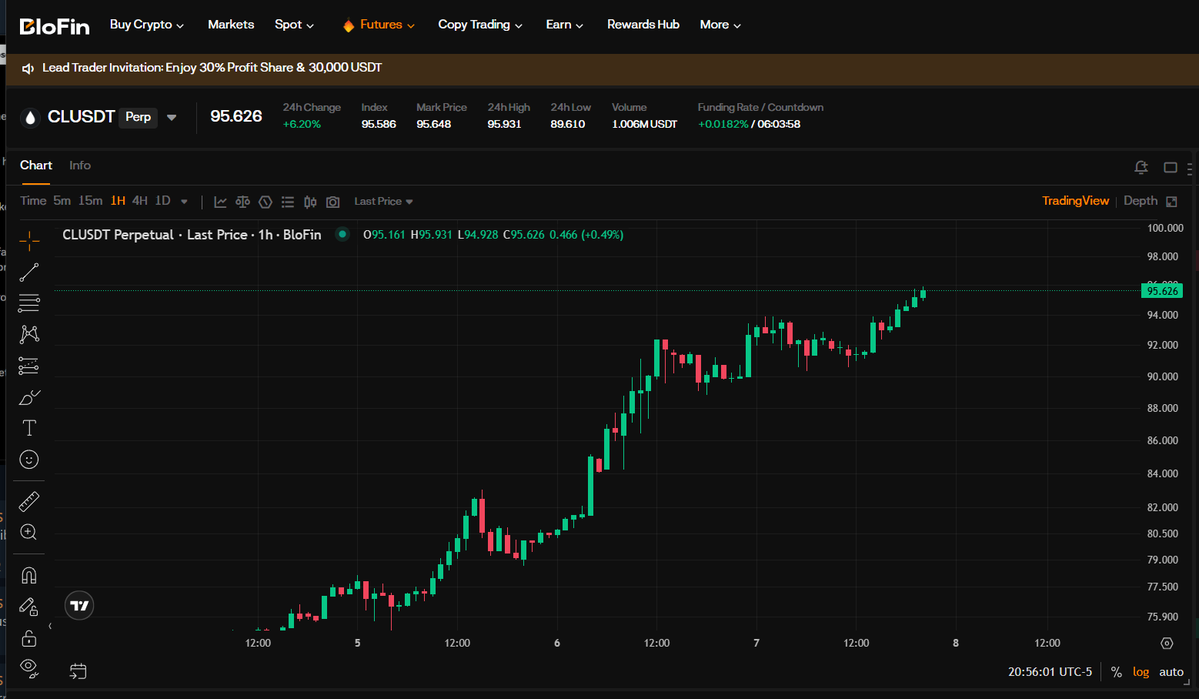Expand the Buy Crypto menu
1199x699 pixels.
pos(147,24)
